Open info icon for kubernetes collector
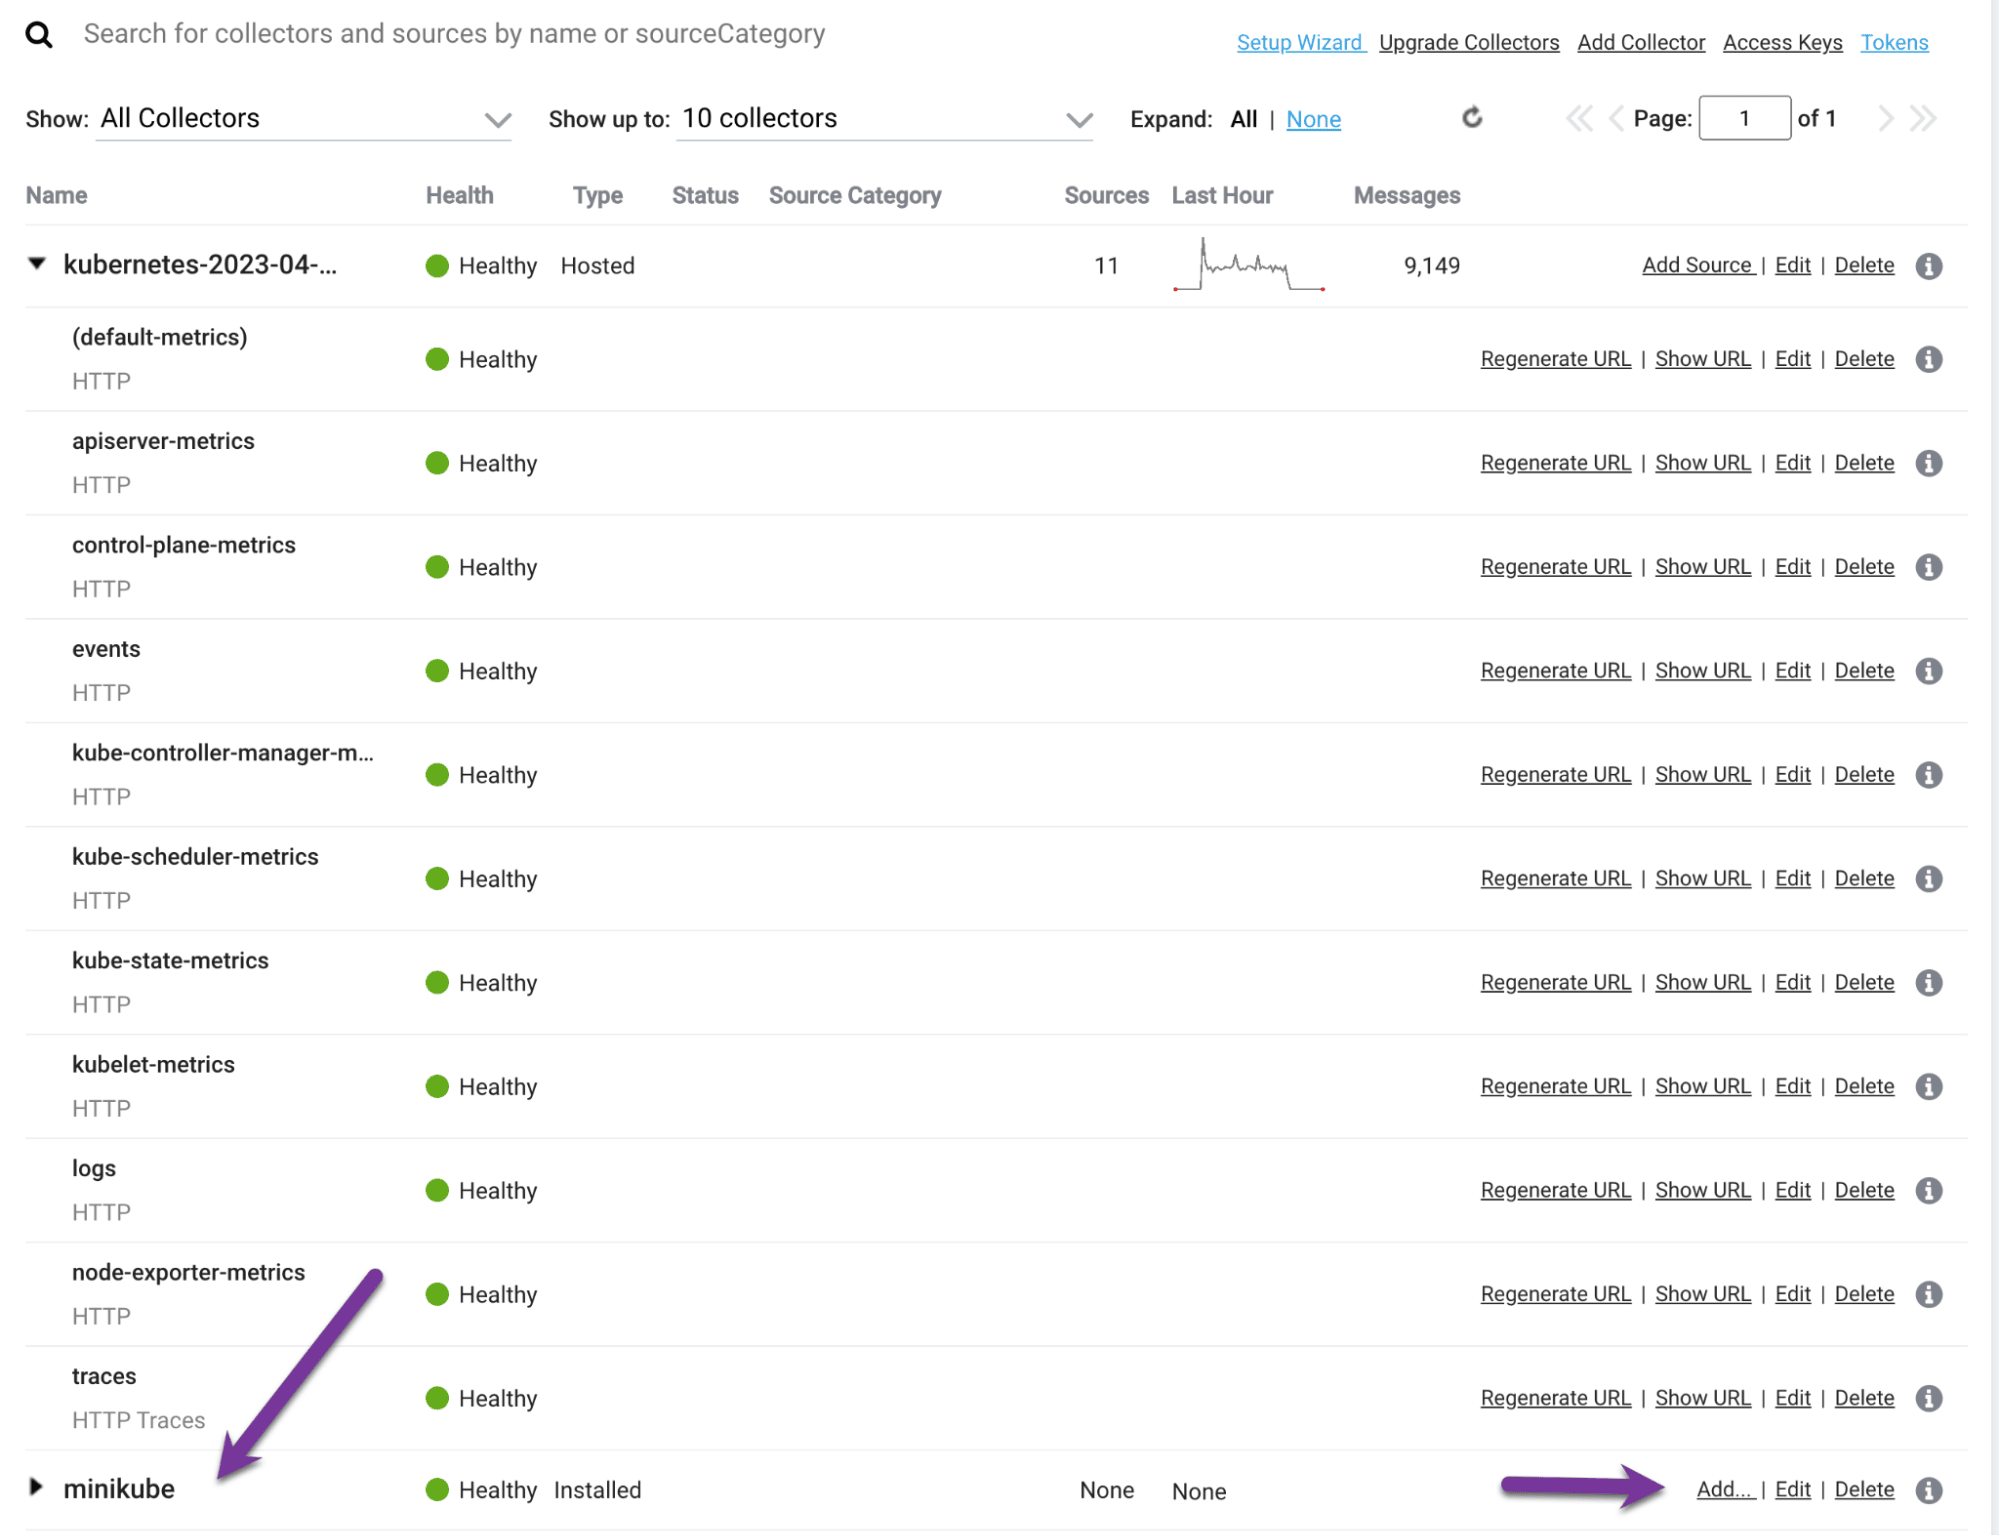This screenshot has height=1536, width=1999. pyautogui.click(x=1929, y=266)
